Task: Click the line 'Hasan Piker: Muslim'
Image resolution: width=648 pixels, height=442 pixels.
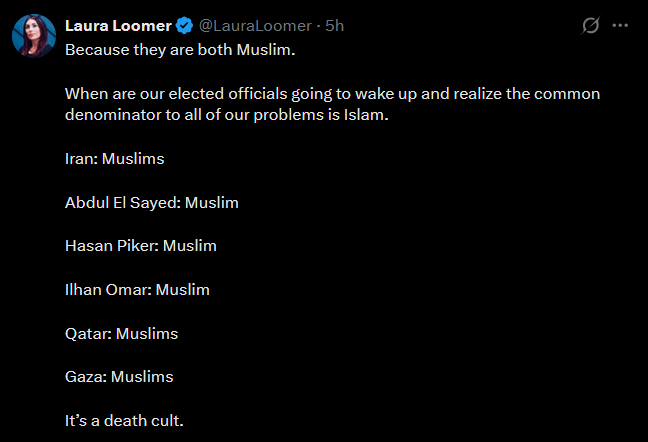Action: (140, 246)
